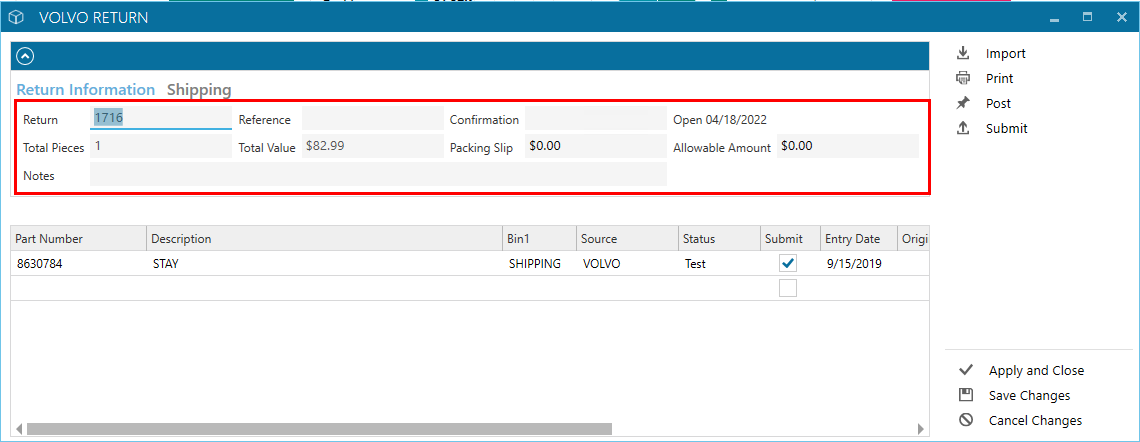Click into the Notes input field

click(378, 174)
